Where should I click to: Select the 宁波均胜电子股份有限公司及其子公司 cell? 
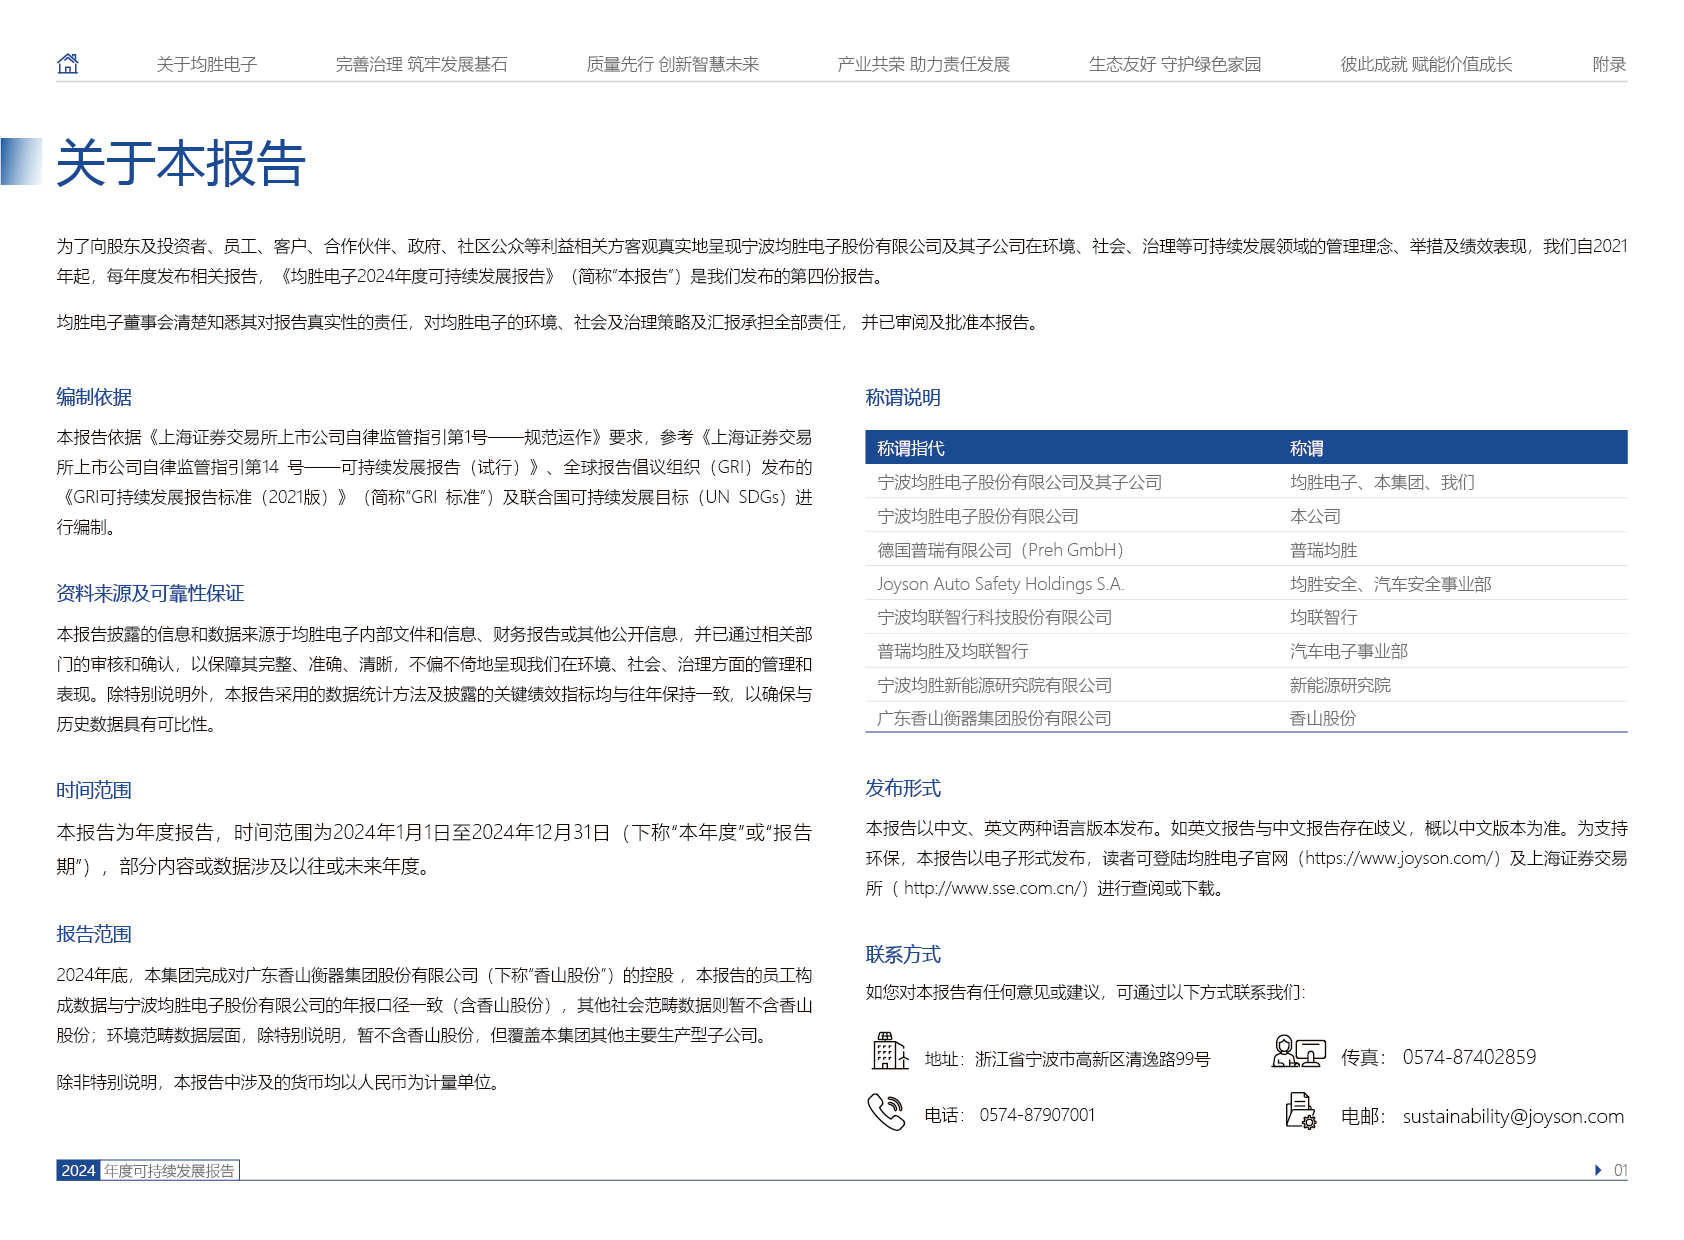point(1020,482)
